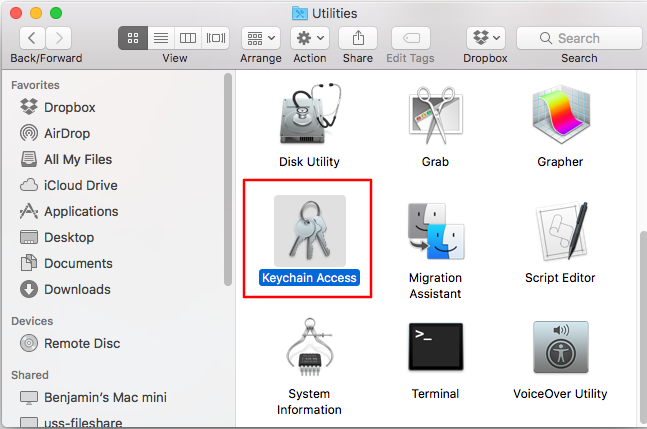Select the Keychain Access keys icon
647x429 pixels.
pyautogui.click(x=310, y=230)
